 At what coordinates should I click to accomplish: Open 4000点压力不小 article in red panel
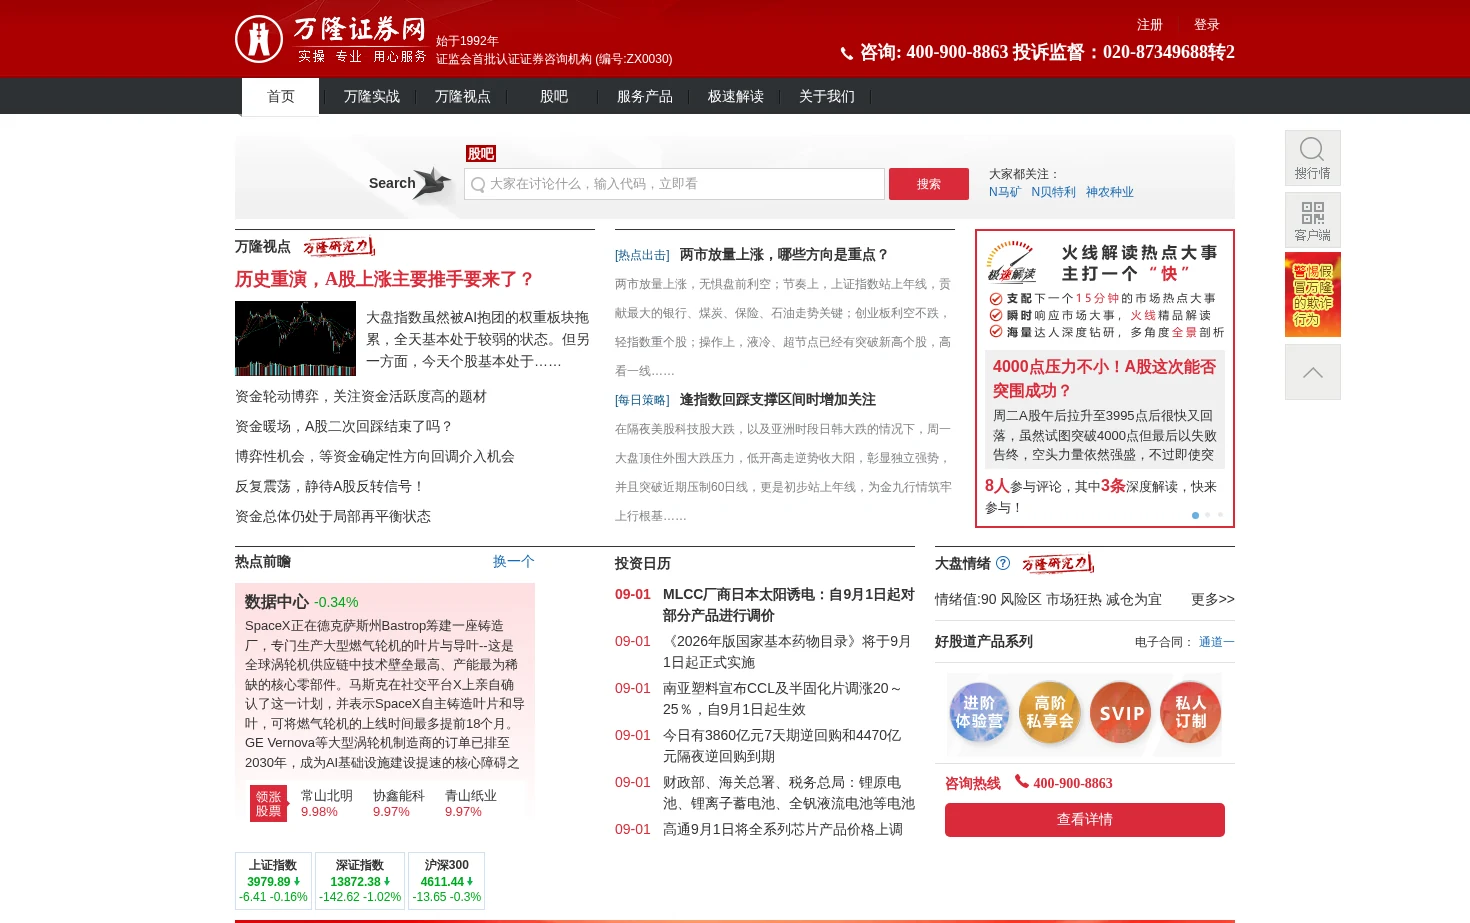1105,378
